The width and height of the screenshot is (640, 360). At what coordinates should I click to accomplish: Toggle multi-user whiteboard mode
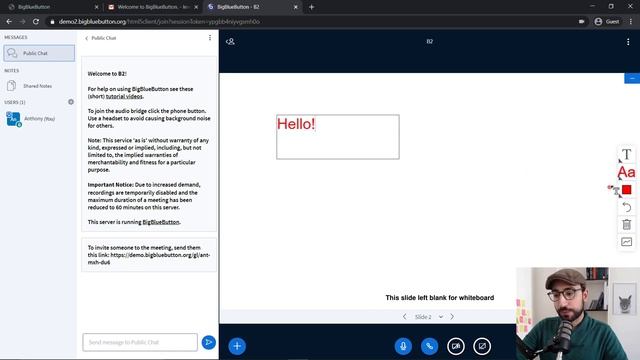tap(627, 242)
